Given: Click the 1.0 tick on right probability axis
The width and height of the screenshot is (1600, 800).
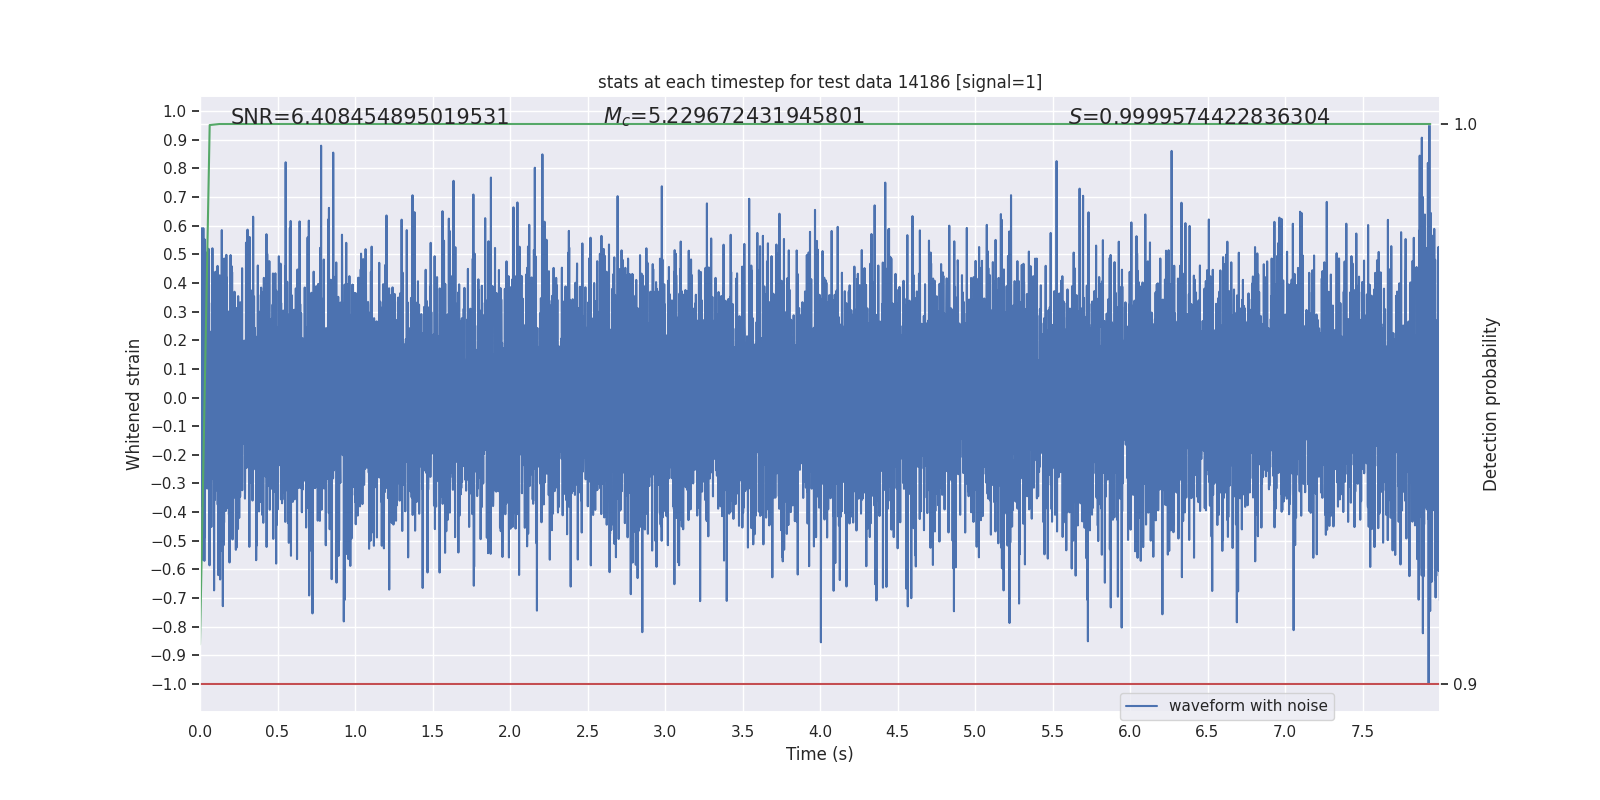Looking at the screenshot, I should [1465, 124].
